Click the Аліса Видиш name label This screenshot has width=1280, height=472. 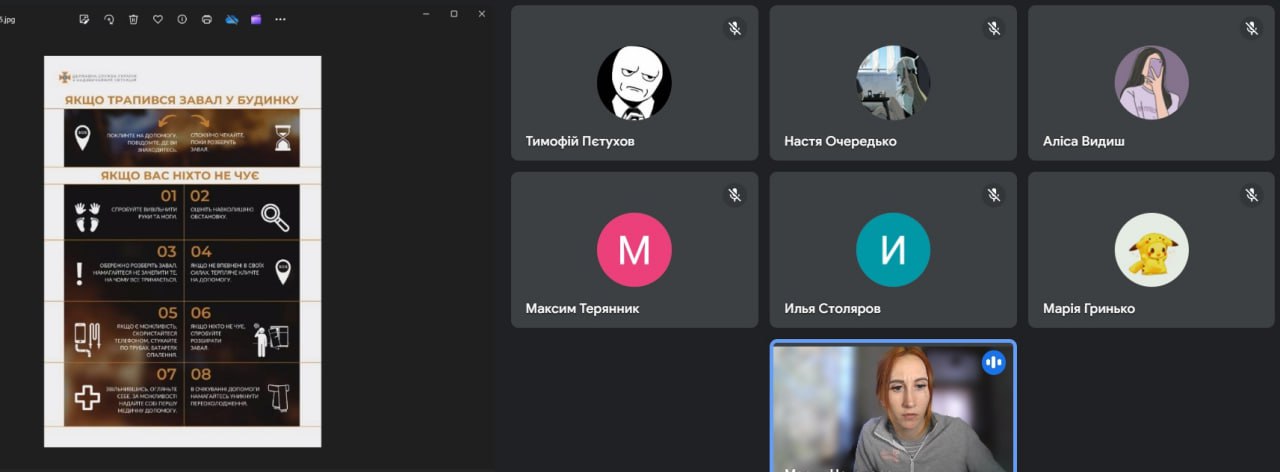click(x=1083, y=141)
